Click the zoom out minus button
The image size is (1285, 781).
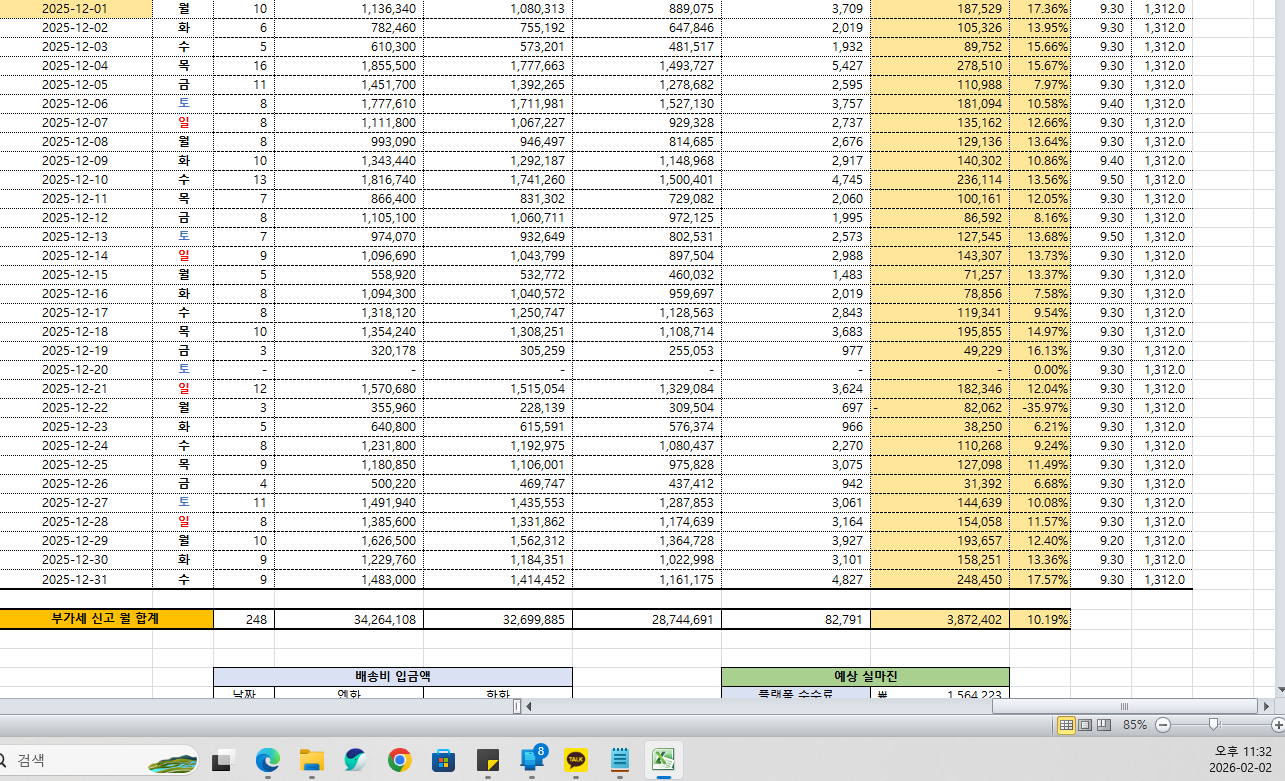pyautogui.click(x=1163, y=724)
